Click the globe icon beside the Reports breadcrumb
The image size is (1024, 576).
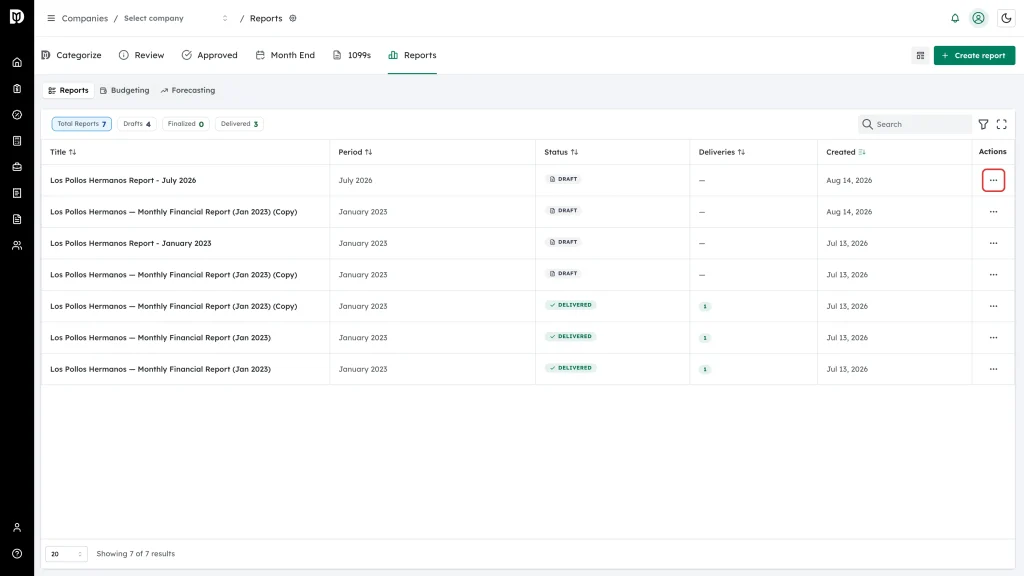(293, 18)
